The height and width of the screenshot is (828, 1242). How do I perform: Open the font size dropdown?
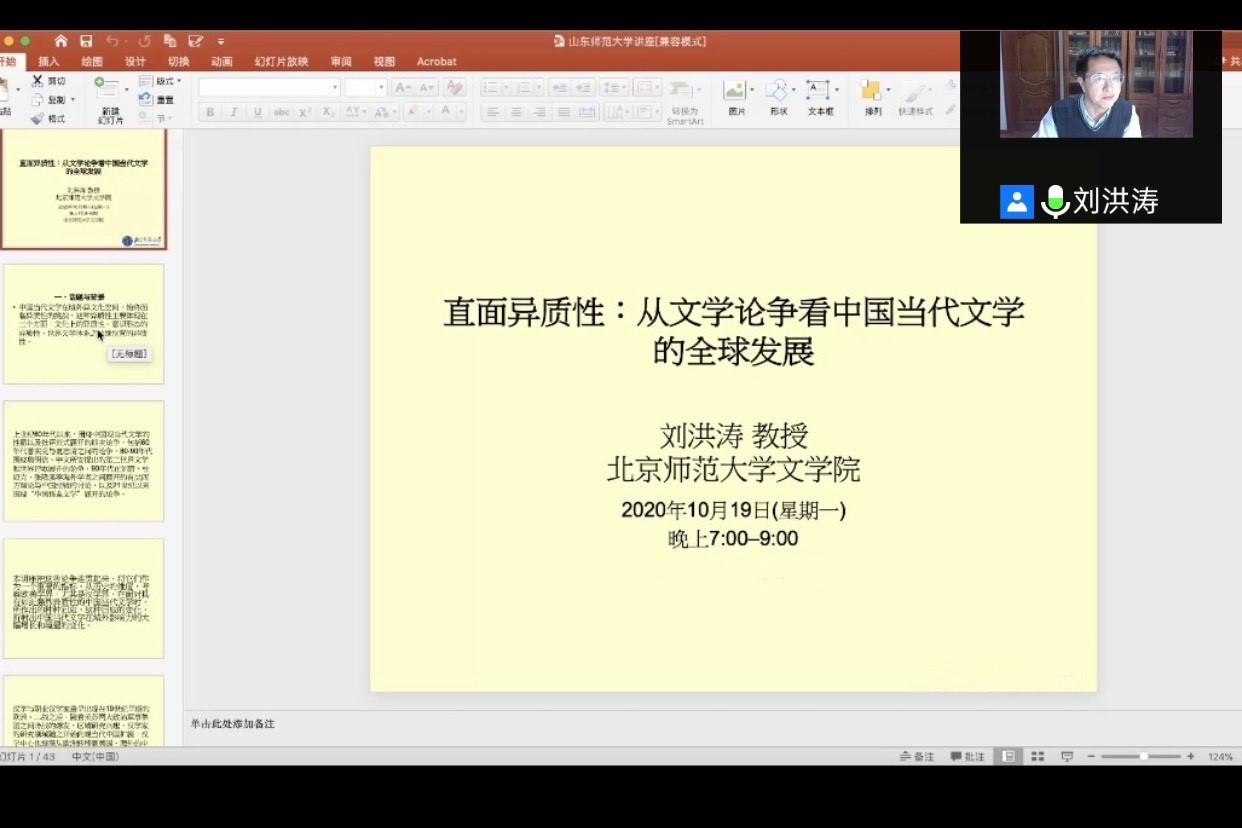click(x=381, y=88)
